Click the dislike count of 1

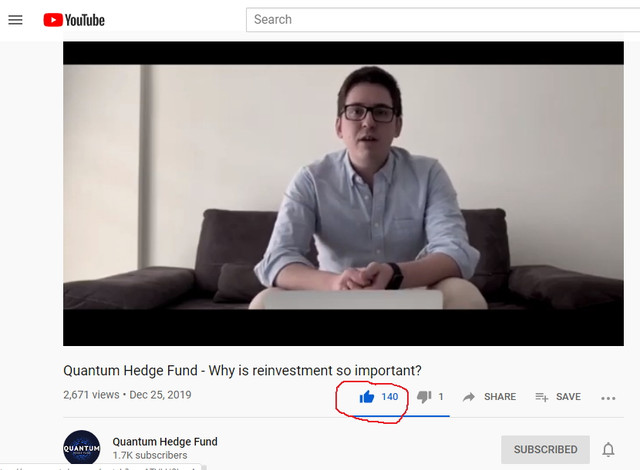(x=441, y=397)
